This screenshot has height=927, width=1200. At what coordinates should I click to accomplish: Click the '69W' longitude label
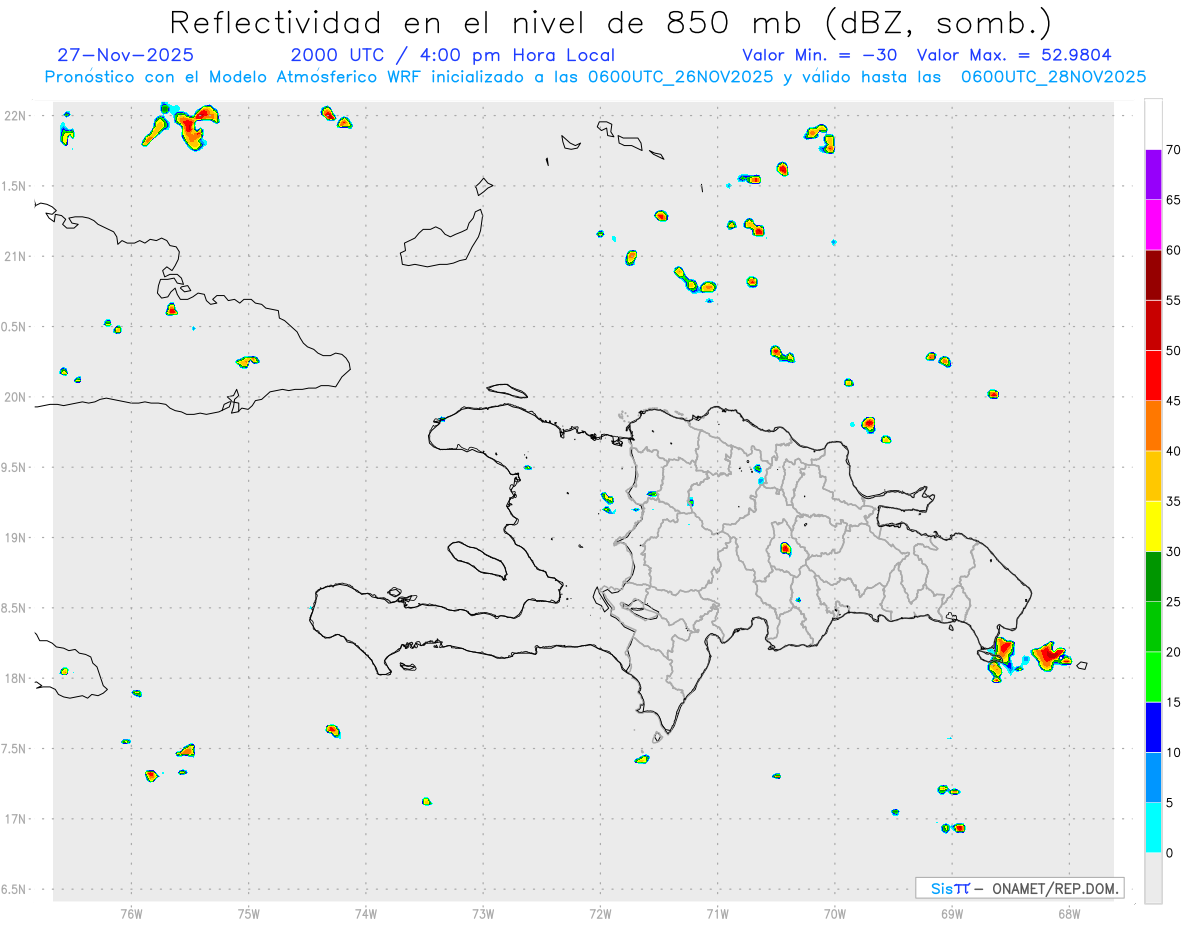(x=952, y=914)
